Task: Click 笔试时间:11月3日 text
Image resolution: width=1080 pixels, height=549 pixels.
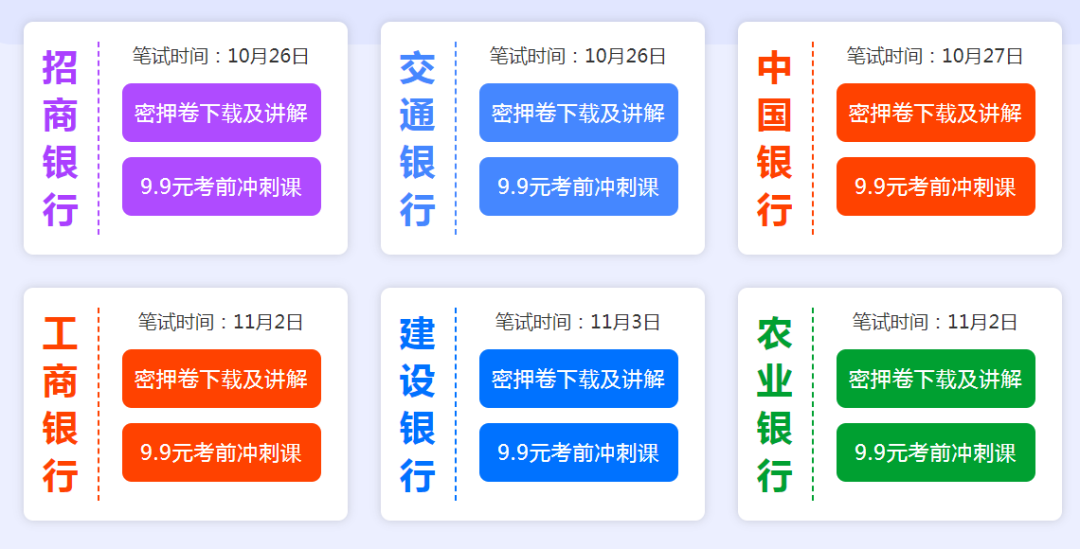Action: click(578, 322)
